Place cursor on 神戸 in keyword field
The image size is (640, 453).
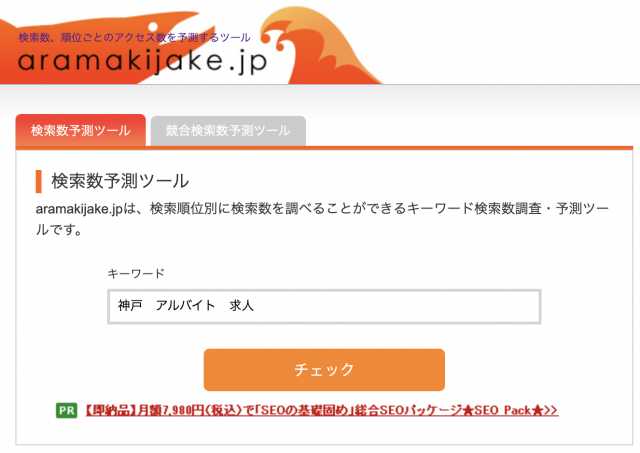130,305
